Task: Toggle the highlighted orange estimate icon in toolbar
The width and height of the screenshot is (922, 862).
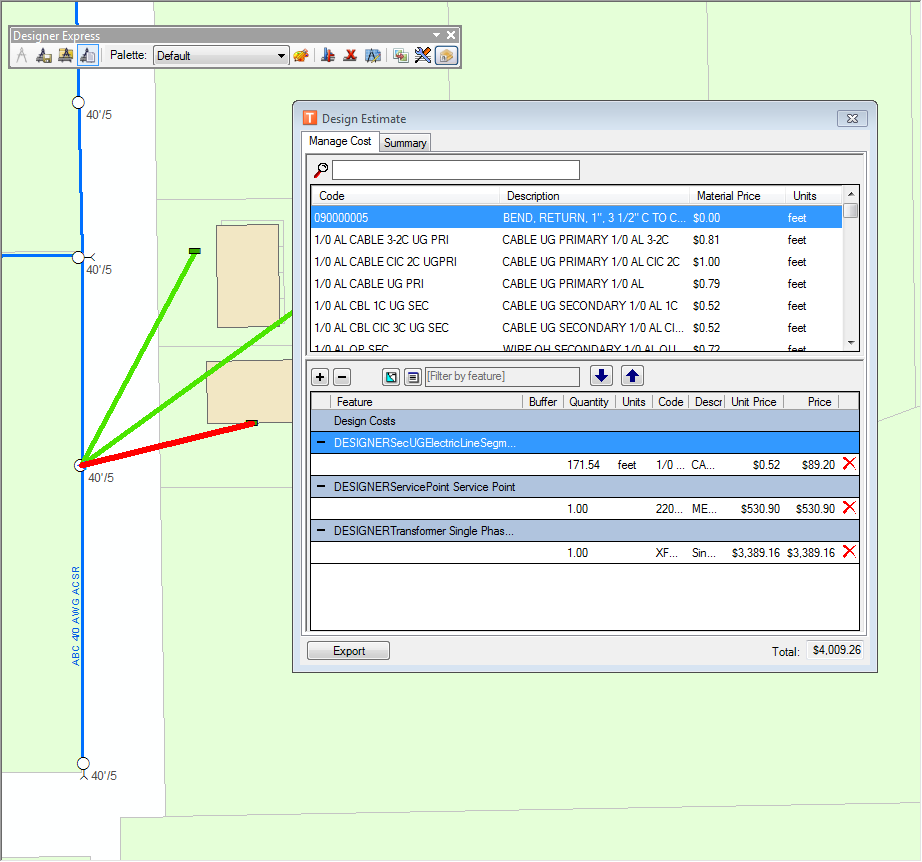Action: pos(446,56)
